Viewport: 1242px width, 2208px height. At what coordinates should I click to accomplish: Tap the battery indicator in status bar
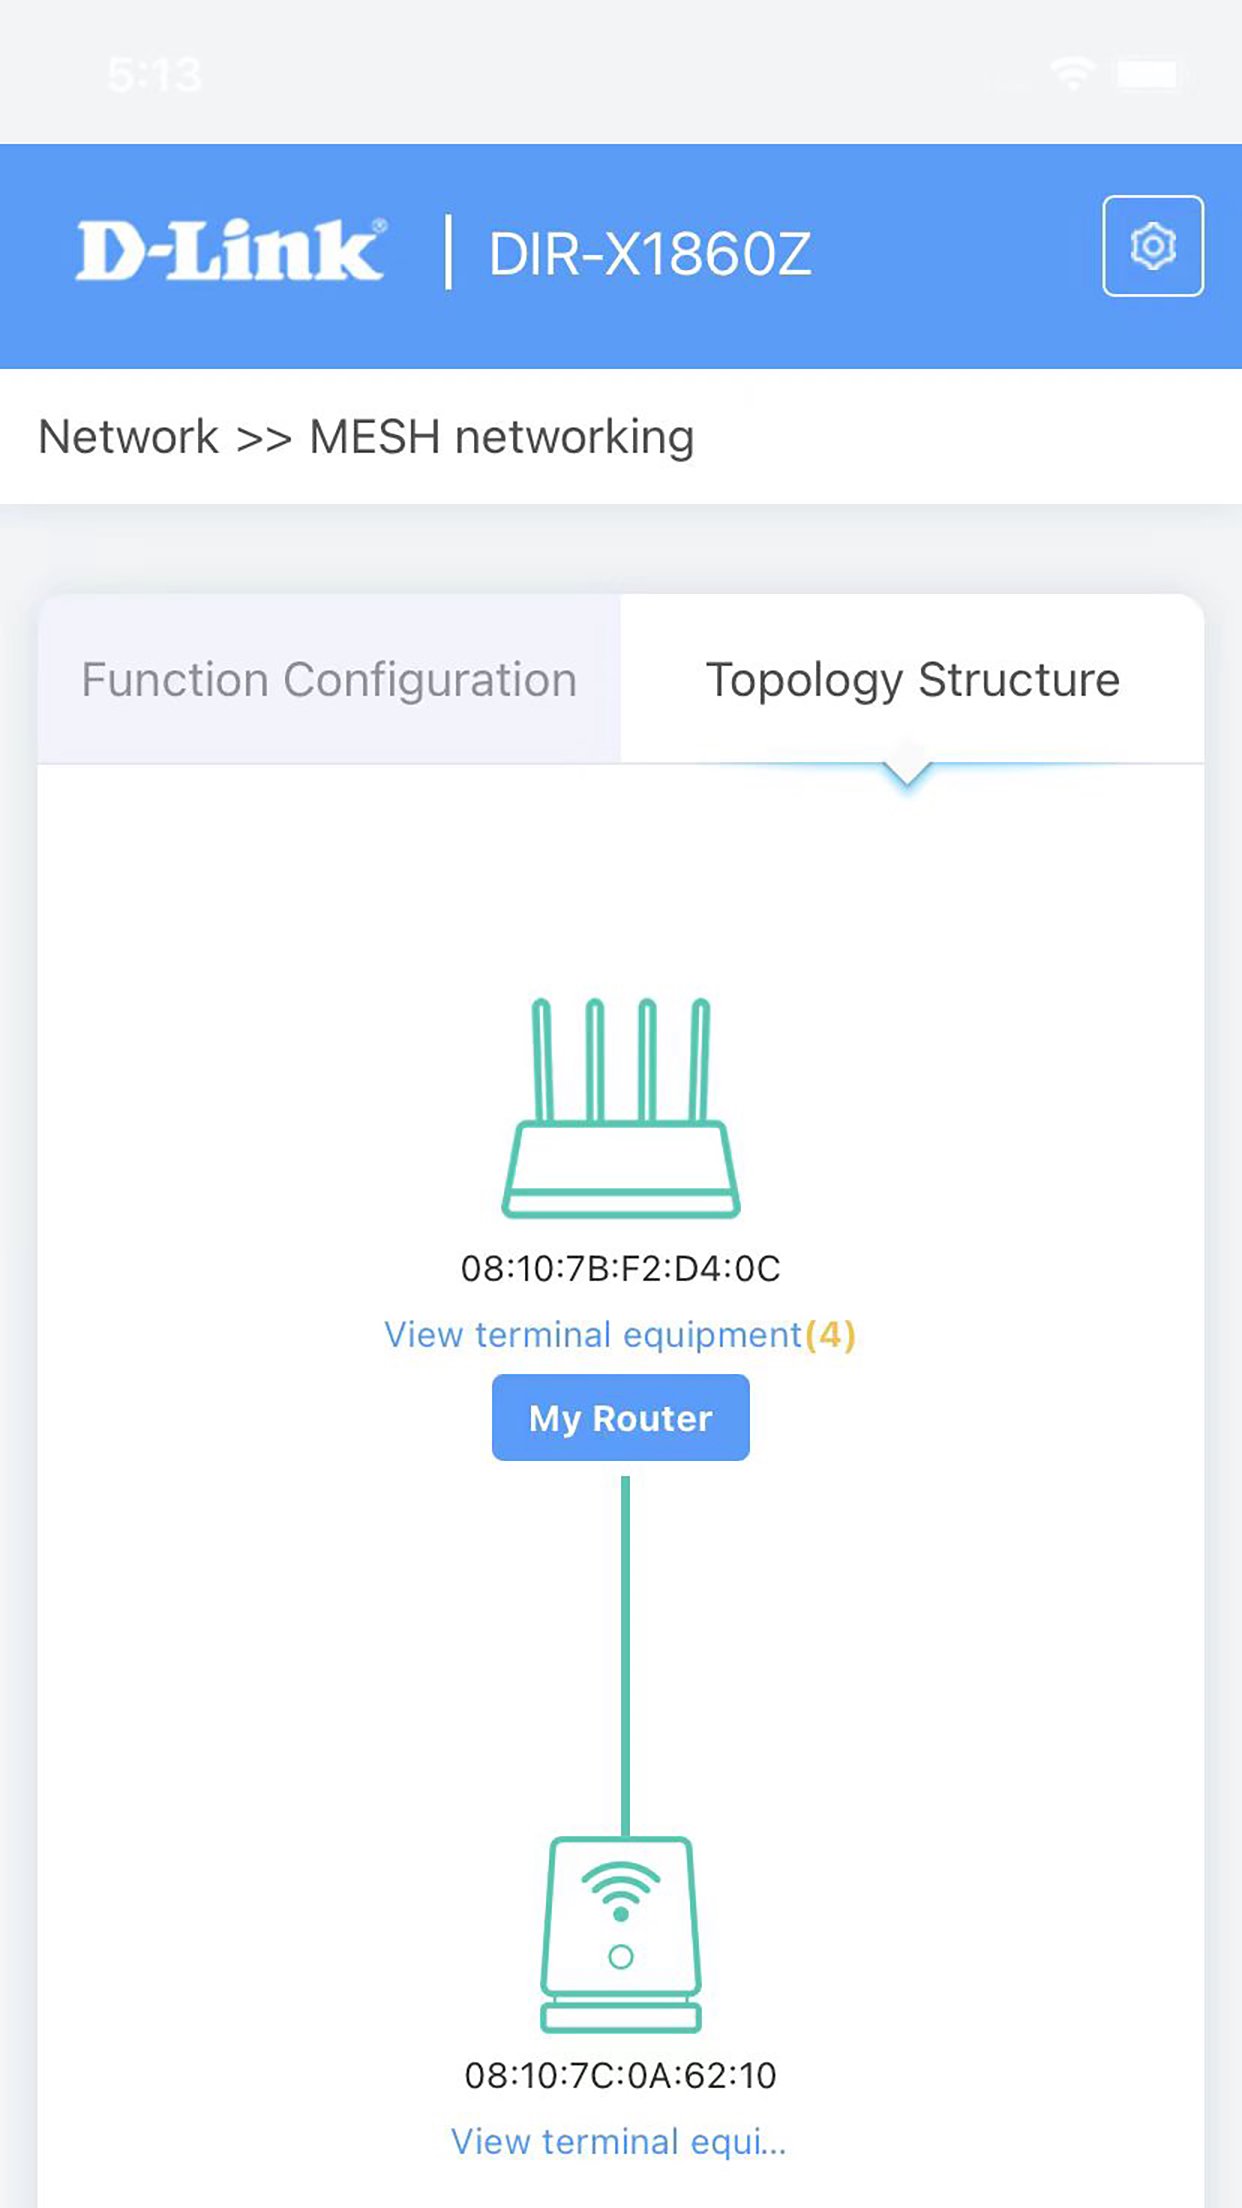(1150, 74)
